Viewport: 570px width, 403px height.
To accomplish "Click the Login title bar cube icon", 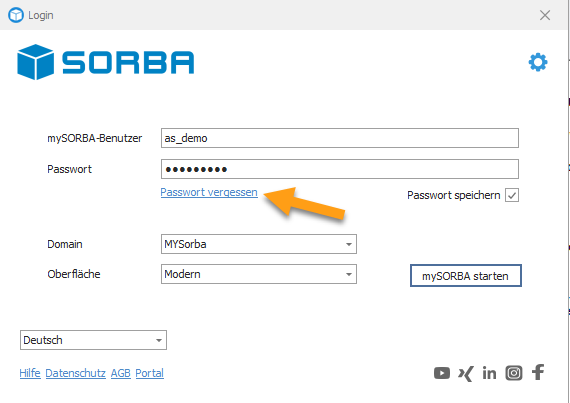I will click(x=16, y=15).
